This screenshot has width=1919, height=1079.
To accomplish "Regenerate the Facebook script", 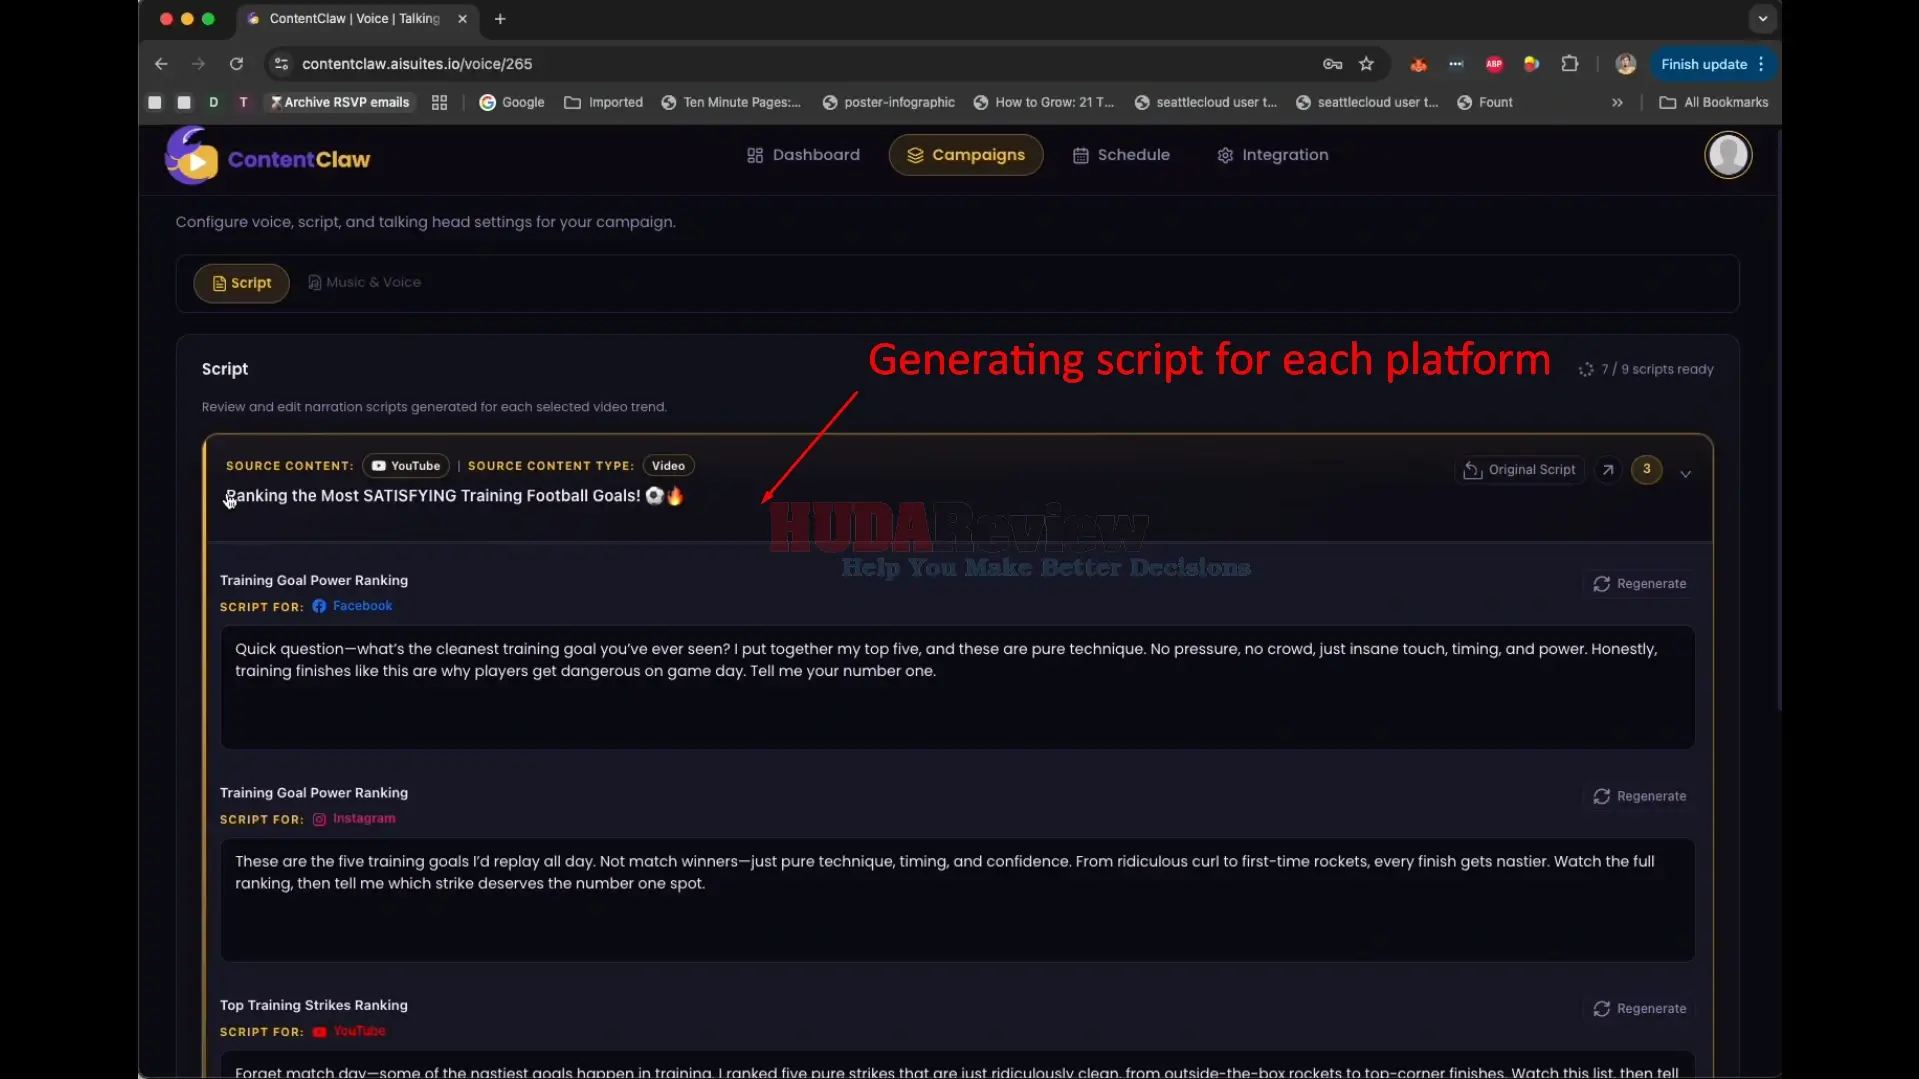I will point(1640,584).
